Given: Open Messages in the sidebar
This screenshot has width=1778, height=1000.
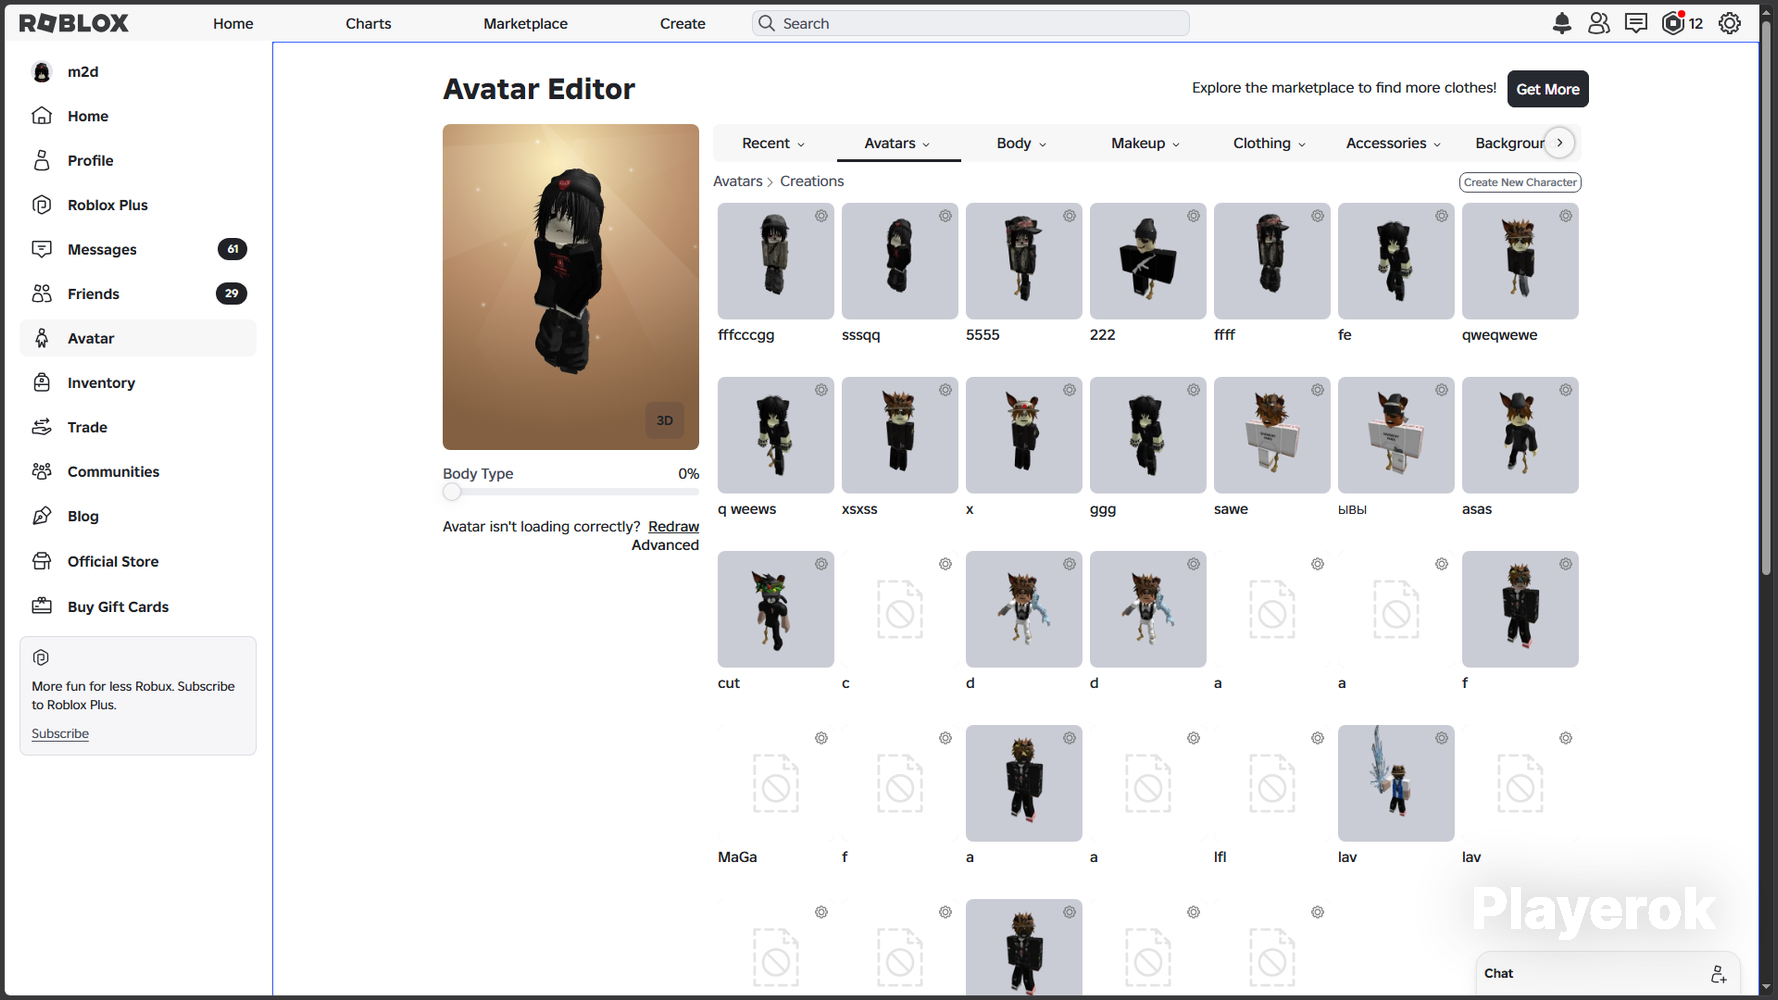Looking at the screenshot, I should [x=138, y=249].
